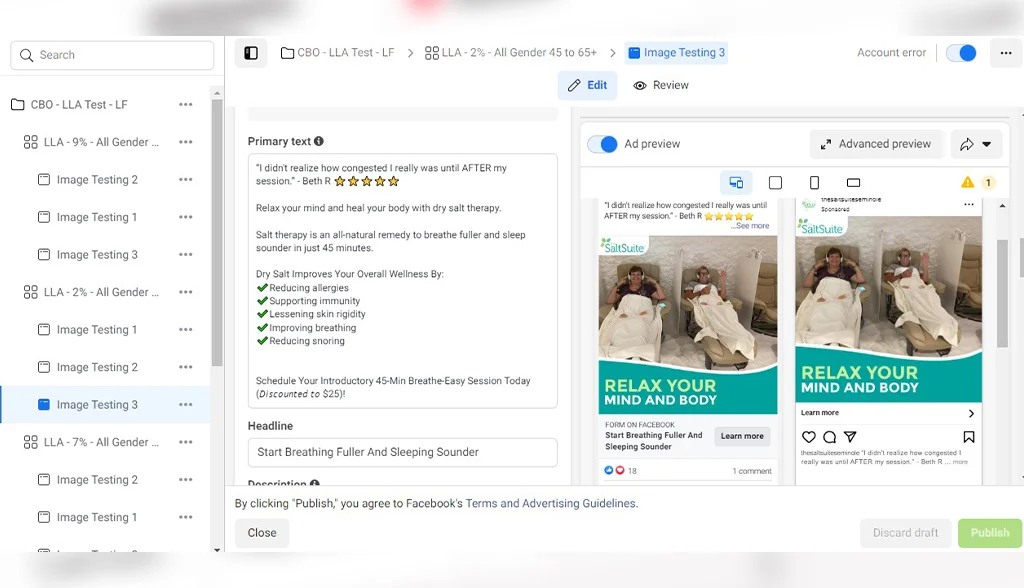Image resolution: width=1024 pixels, height=588 pixels.
Task: Open Advanced preview
Action: (877, 144)
